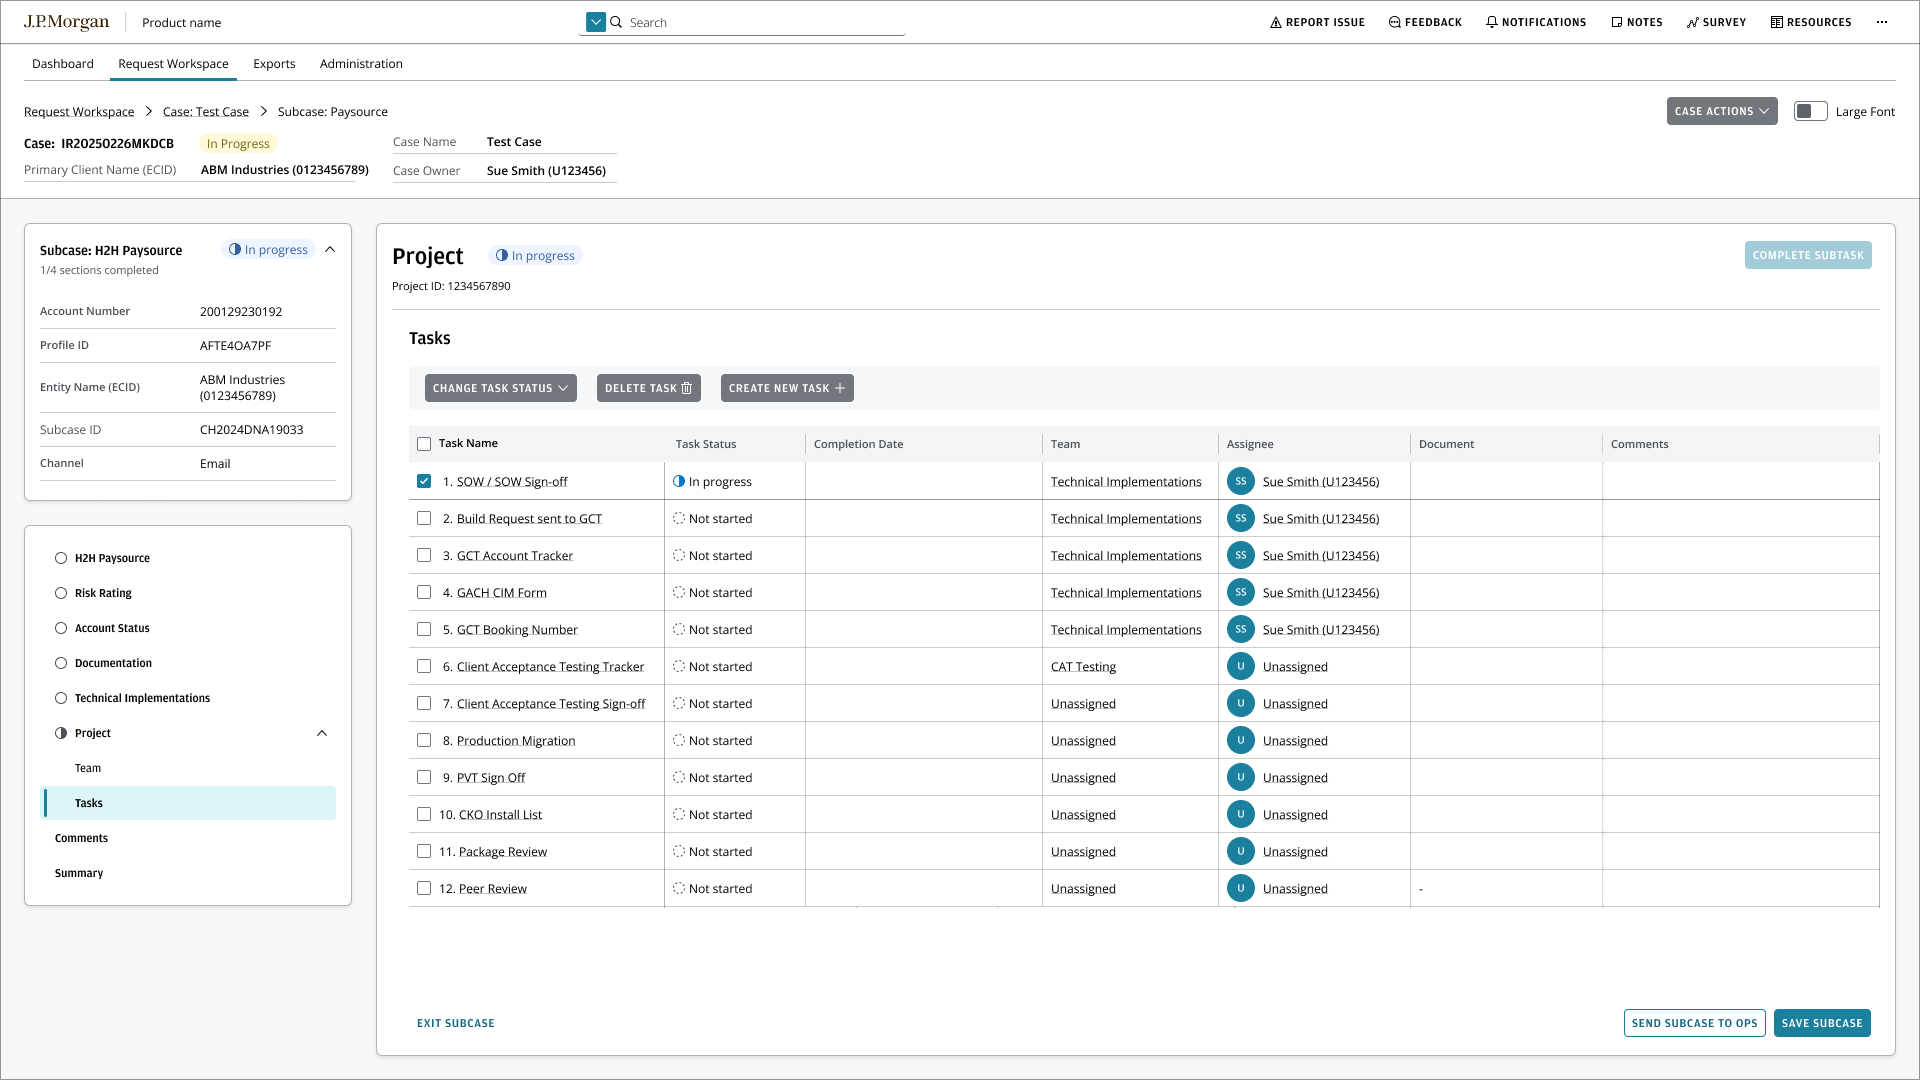This screenshot has height=1080, width=1920.
Task: Click the SS avatar for SOW Sign-off
Action: tap(1240, 481)
